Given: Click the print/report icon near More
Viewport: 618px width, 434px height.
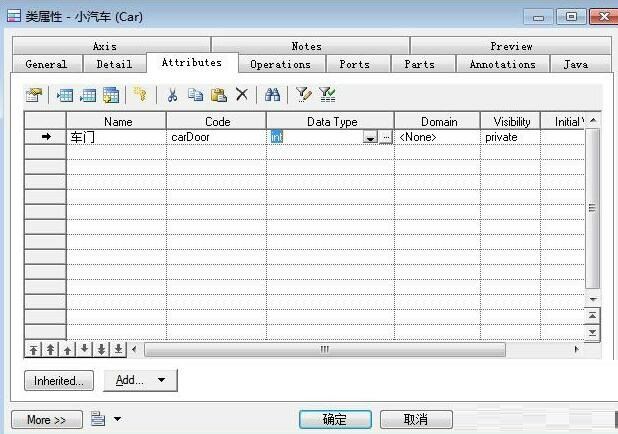Looking at the screenshot, I should tap(98, 419).
